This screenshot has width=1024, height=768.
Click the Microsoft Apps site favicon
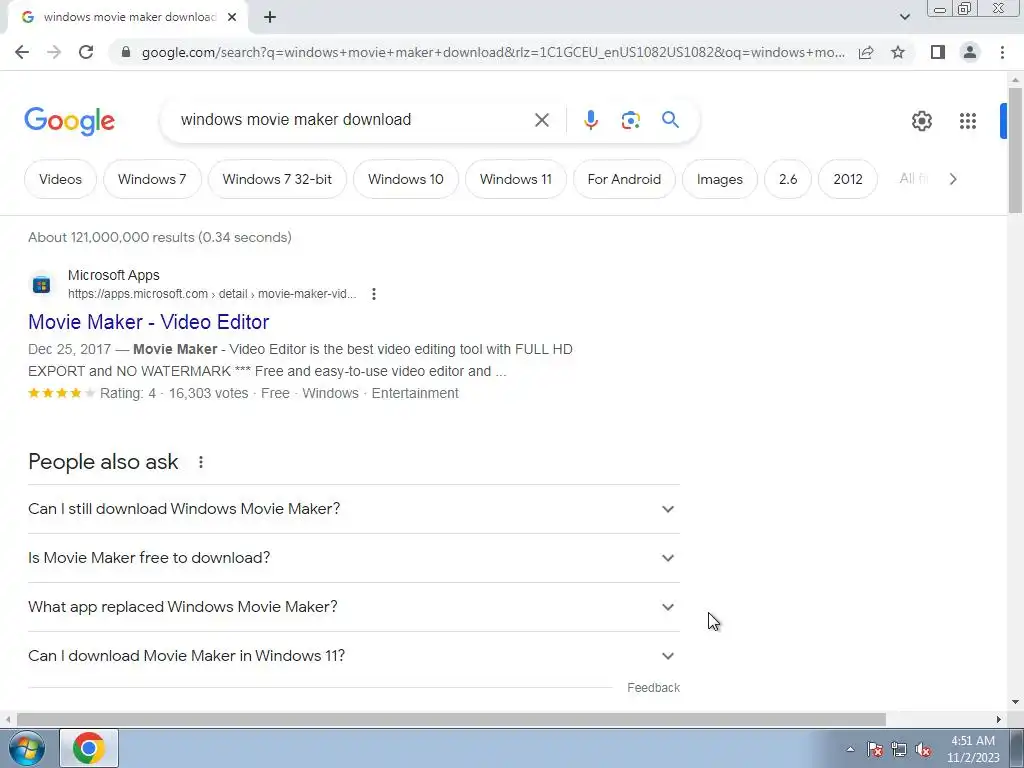(42, 285)
